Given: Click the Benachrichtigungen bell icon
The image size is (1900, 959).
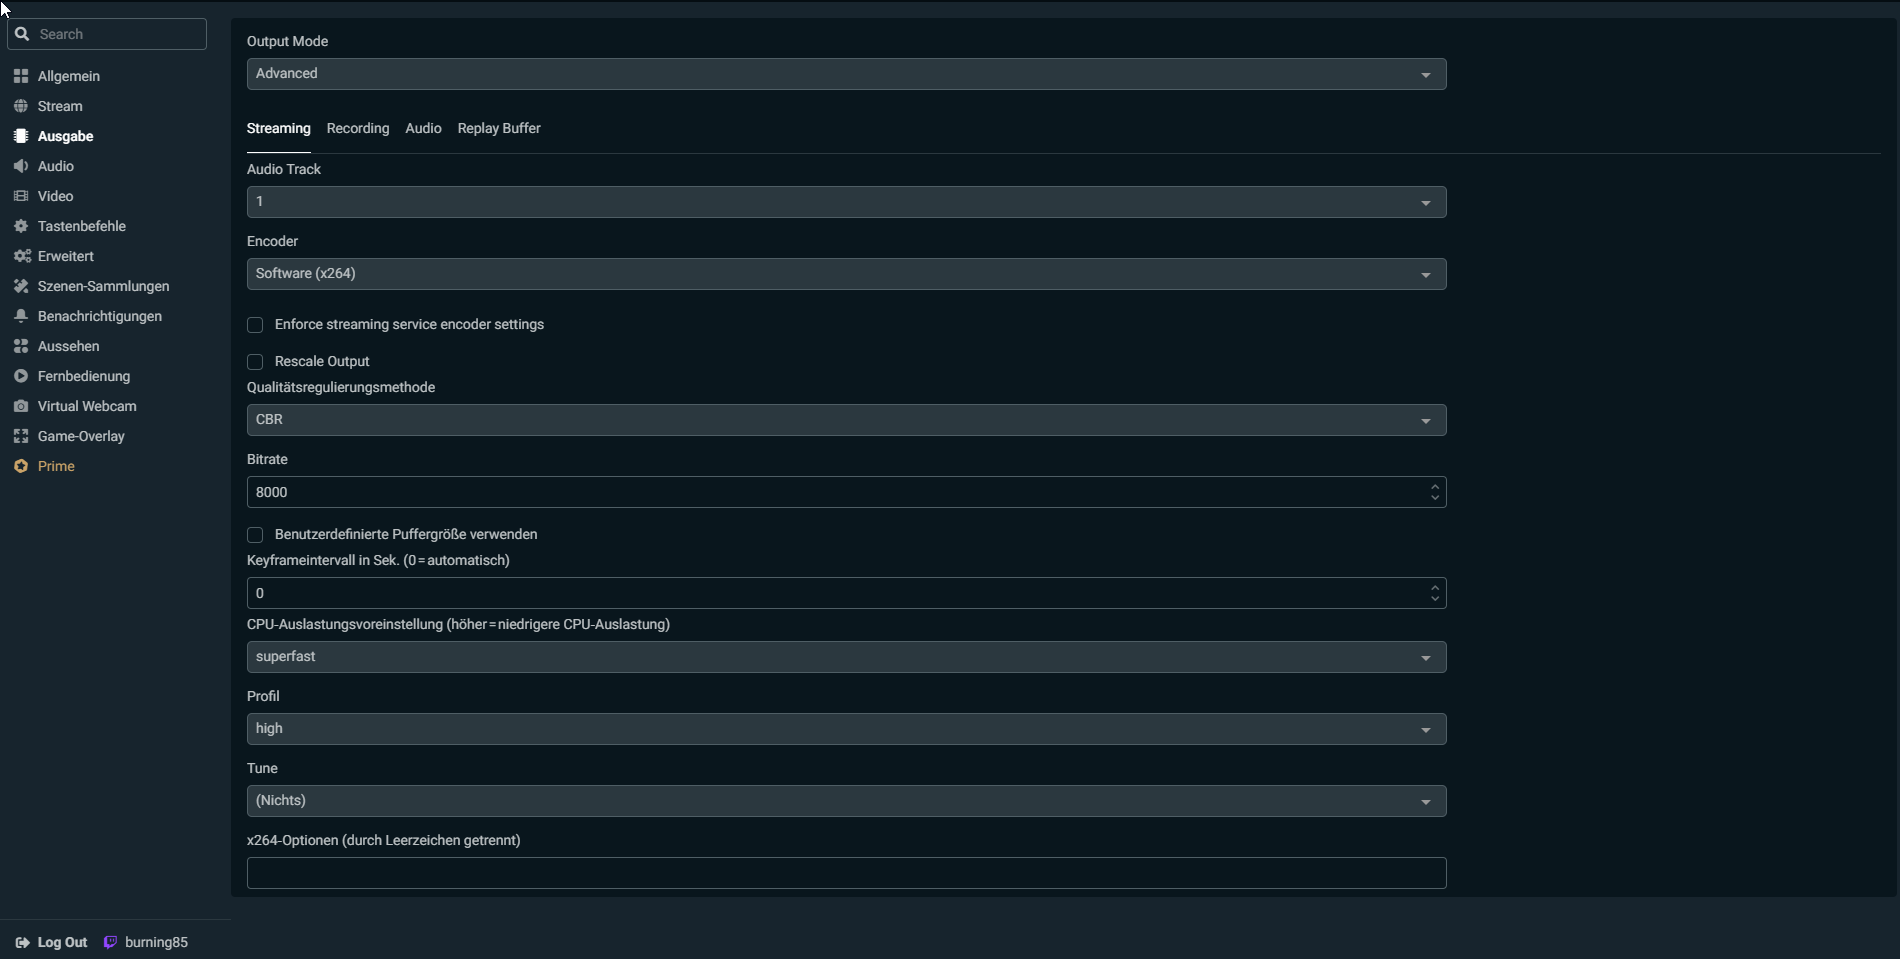Looking at the screenshot, I should 21,316.
